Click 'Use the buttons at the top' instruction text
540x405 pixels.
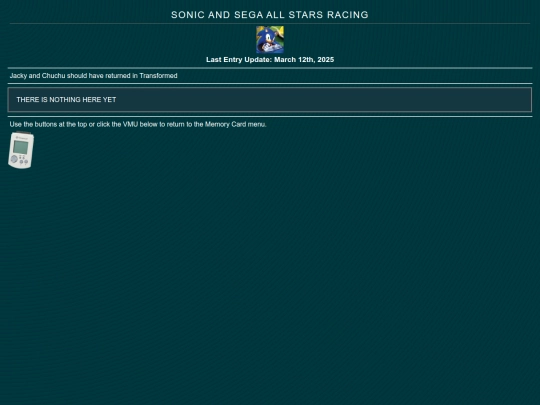tap(138, 124)
